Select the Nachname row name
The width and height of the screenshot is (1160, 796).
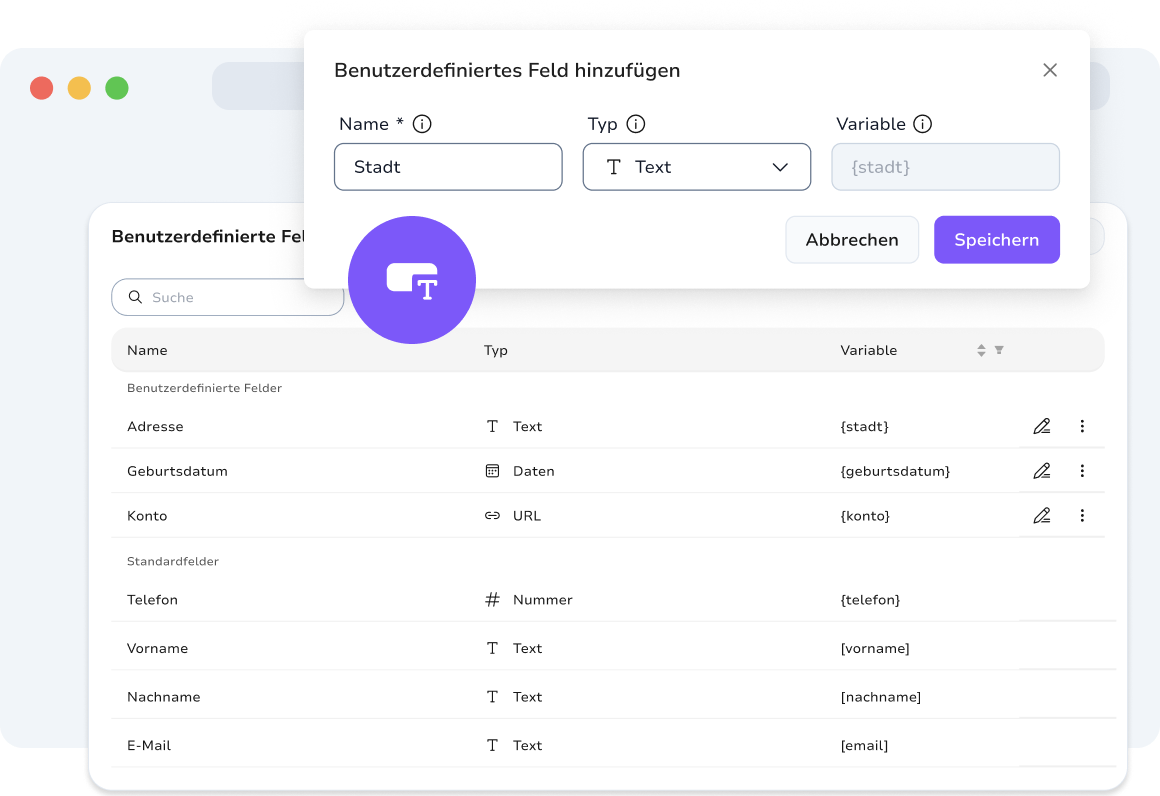(x=163, y=697)
